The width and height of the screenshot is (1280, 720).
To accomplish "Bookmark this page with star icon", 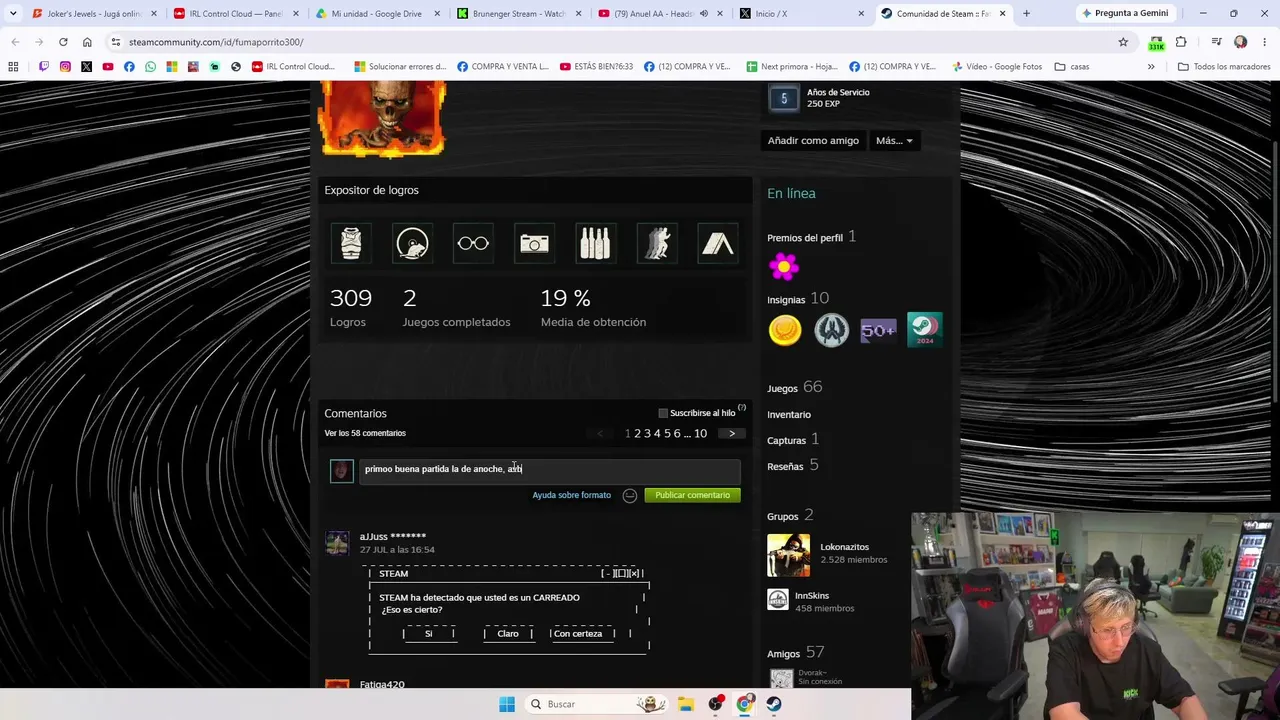I will point(1123,42).
